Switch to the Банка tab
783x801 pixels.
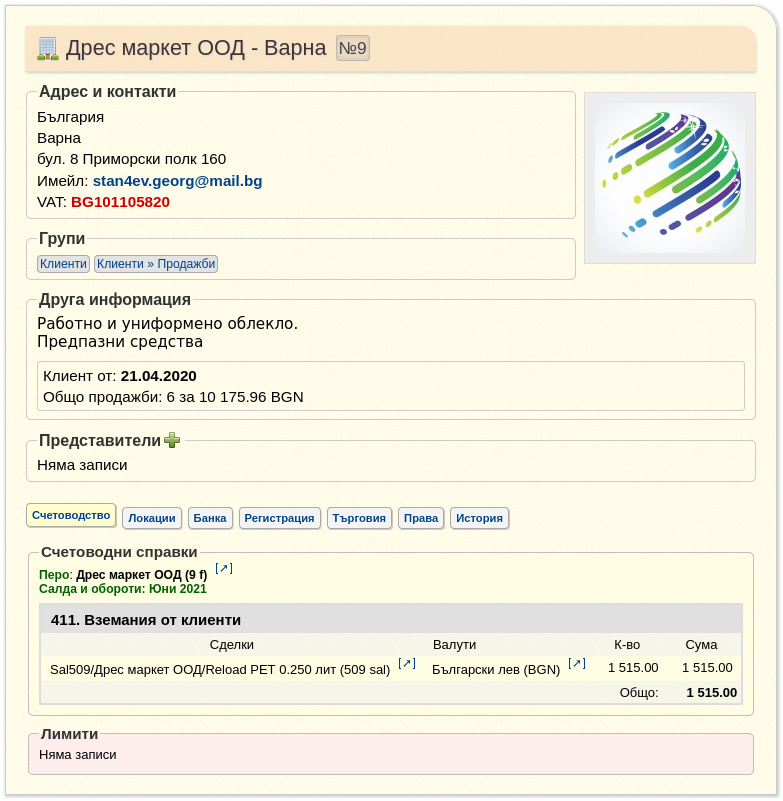[210, 518]
